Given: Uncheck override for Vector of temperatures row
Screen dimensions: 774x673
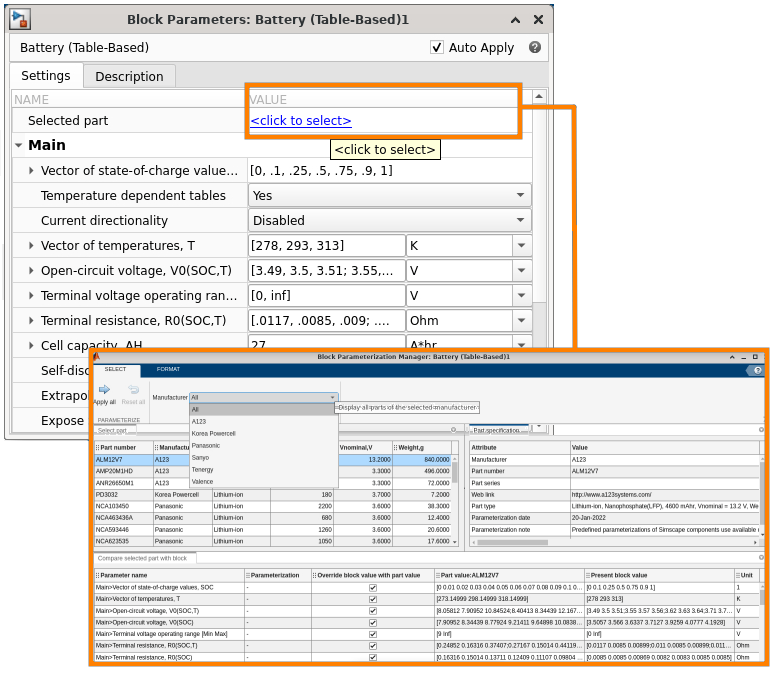Looking at the screenshot, I should pyautogui.click(x=373, y=598).
